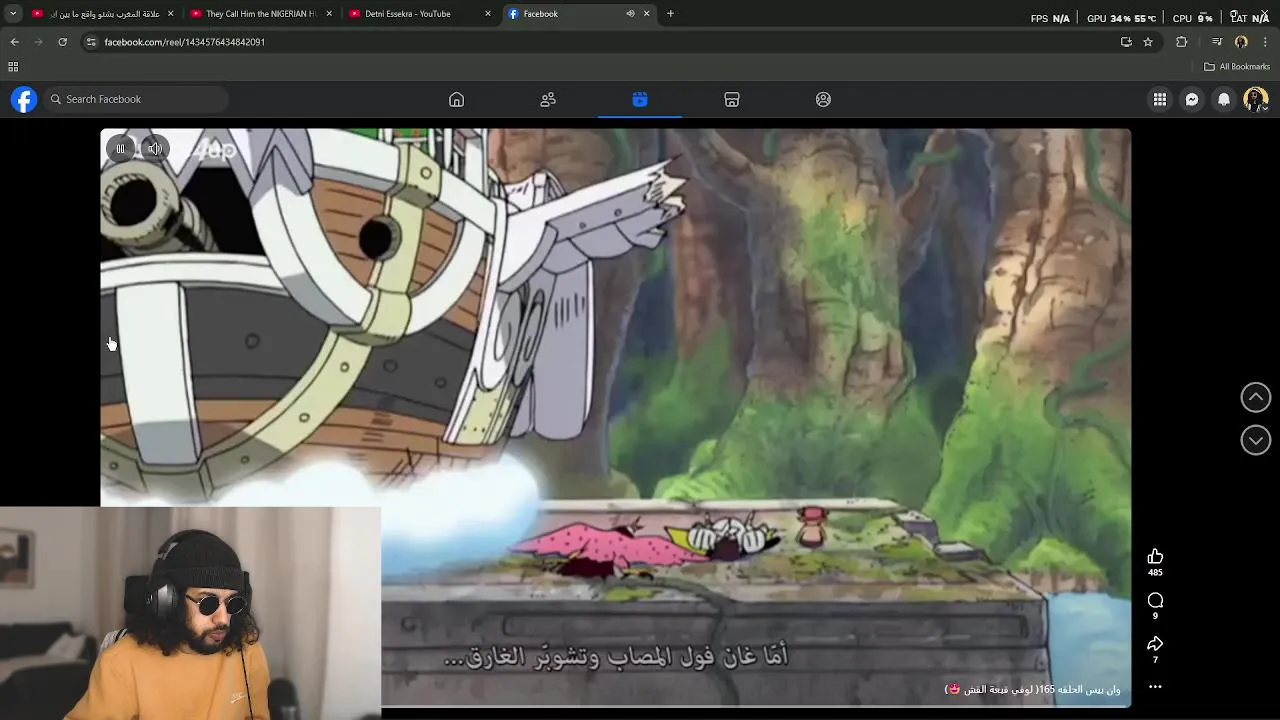Open the Facebook menu grid icon
The width and height of the screenshot is (1280, 720).
tap(1160, 99)
